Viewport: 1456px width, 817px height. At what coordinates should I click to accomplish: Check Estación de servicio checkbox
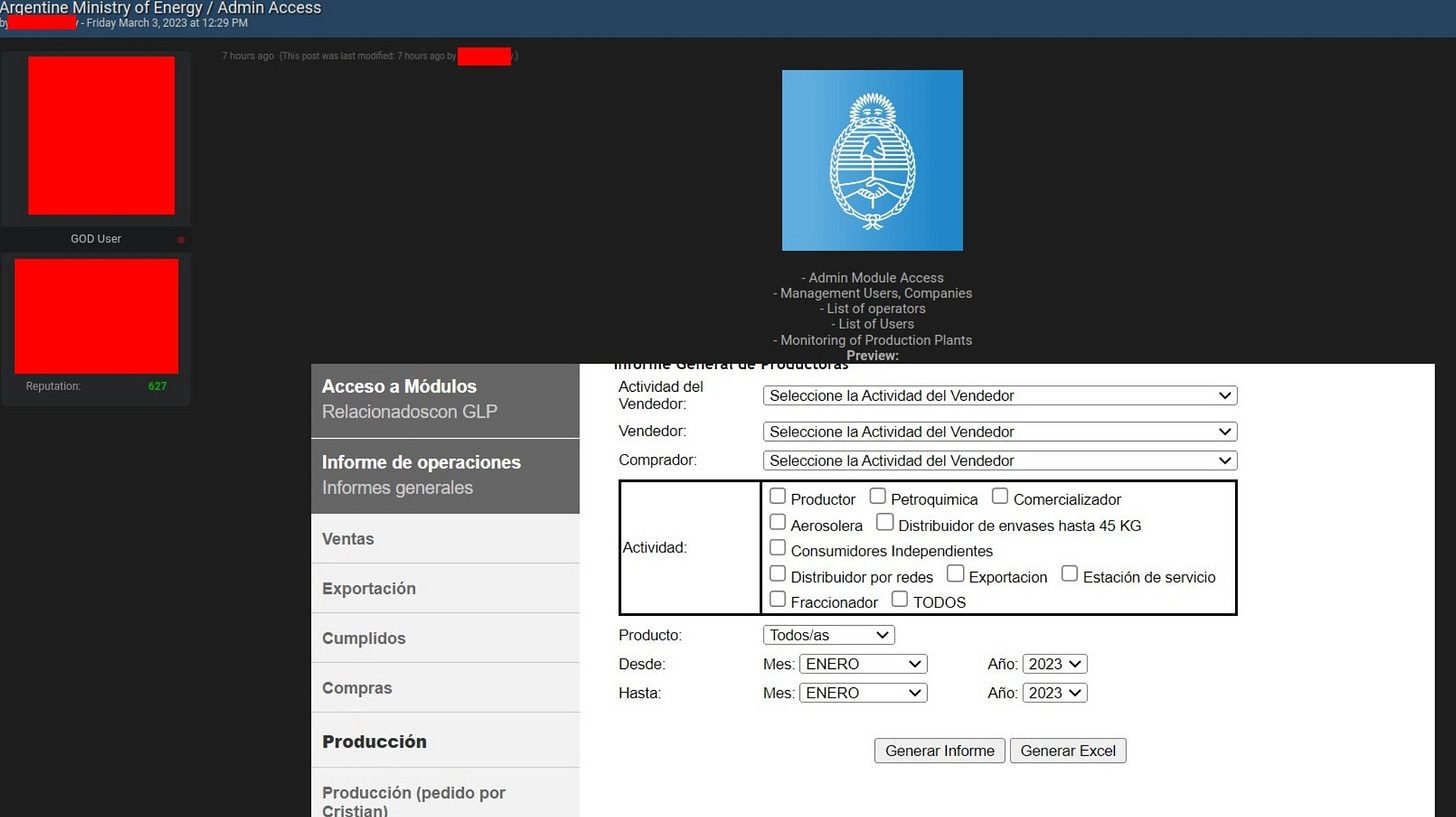[1069, 574]
